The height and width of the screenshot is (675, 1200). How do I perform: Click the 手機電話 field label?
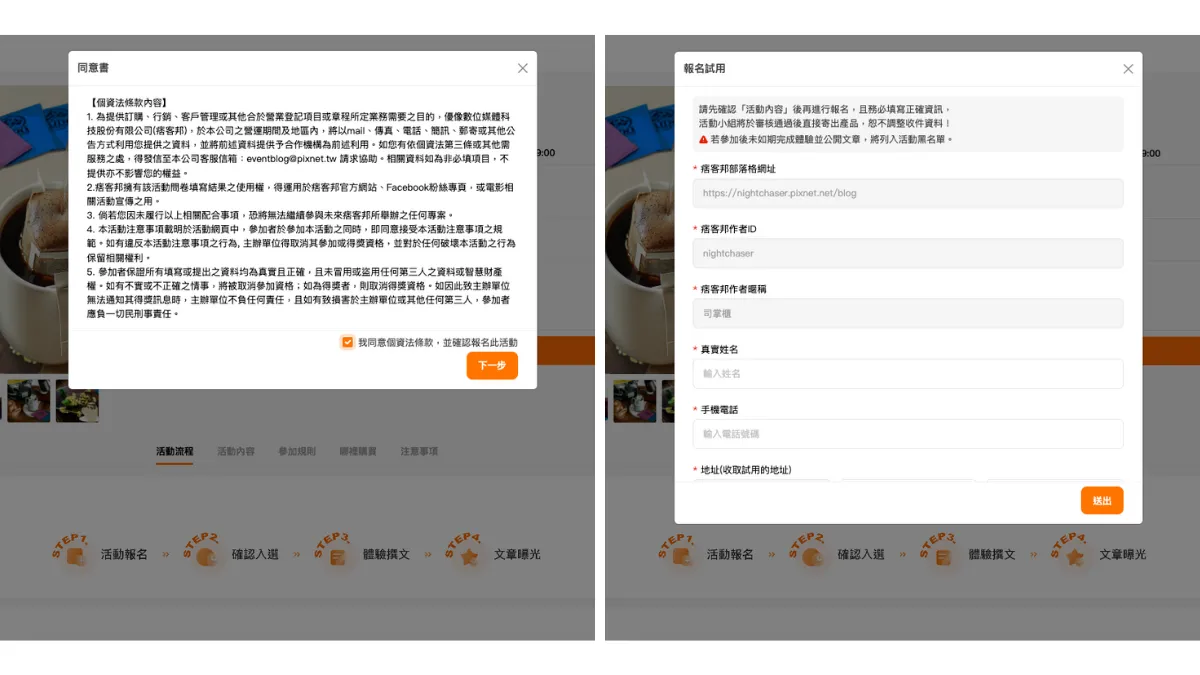point(719,410)
